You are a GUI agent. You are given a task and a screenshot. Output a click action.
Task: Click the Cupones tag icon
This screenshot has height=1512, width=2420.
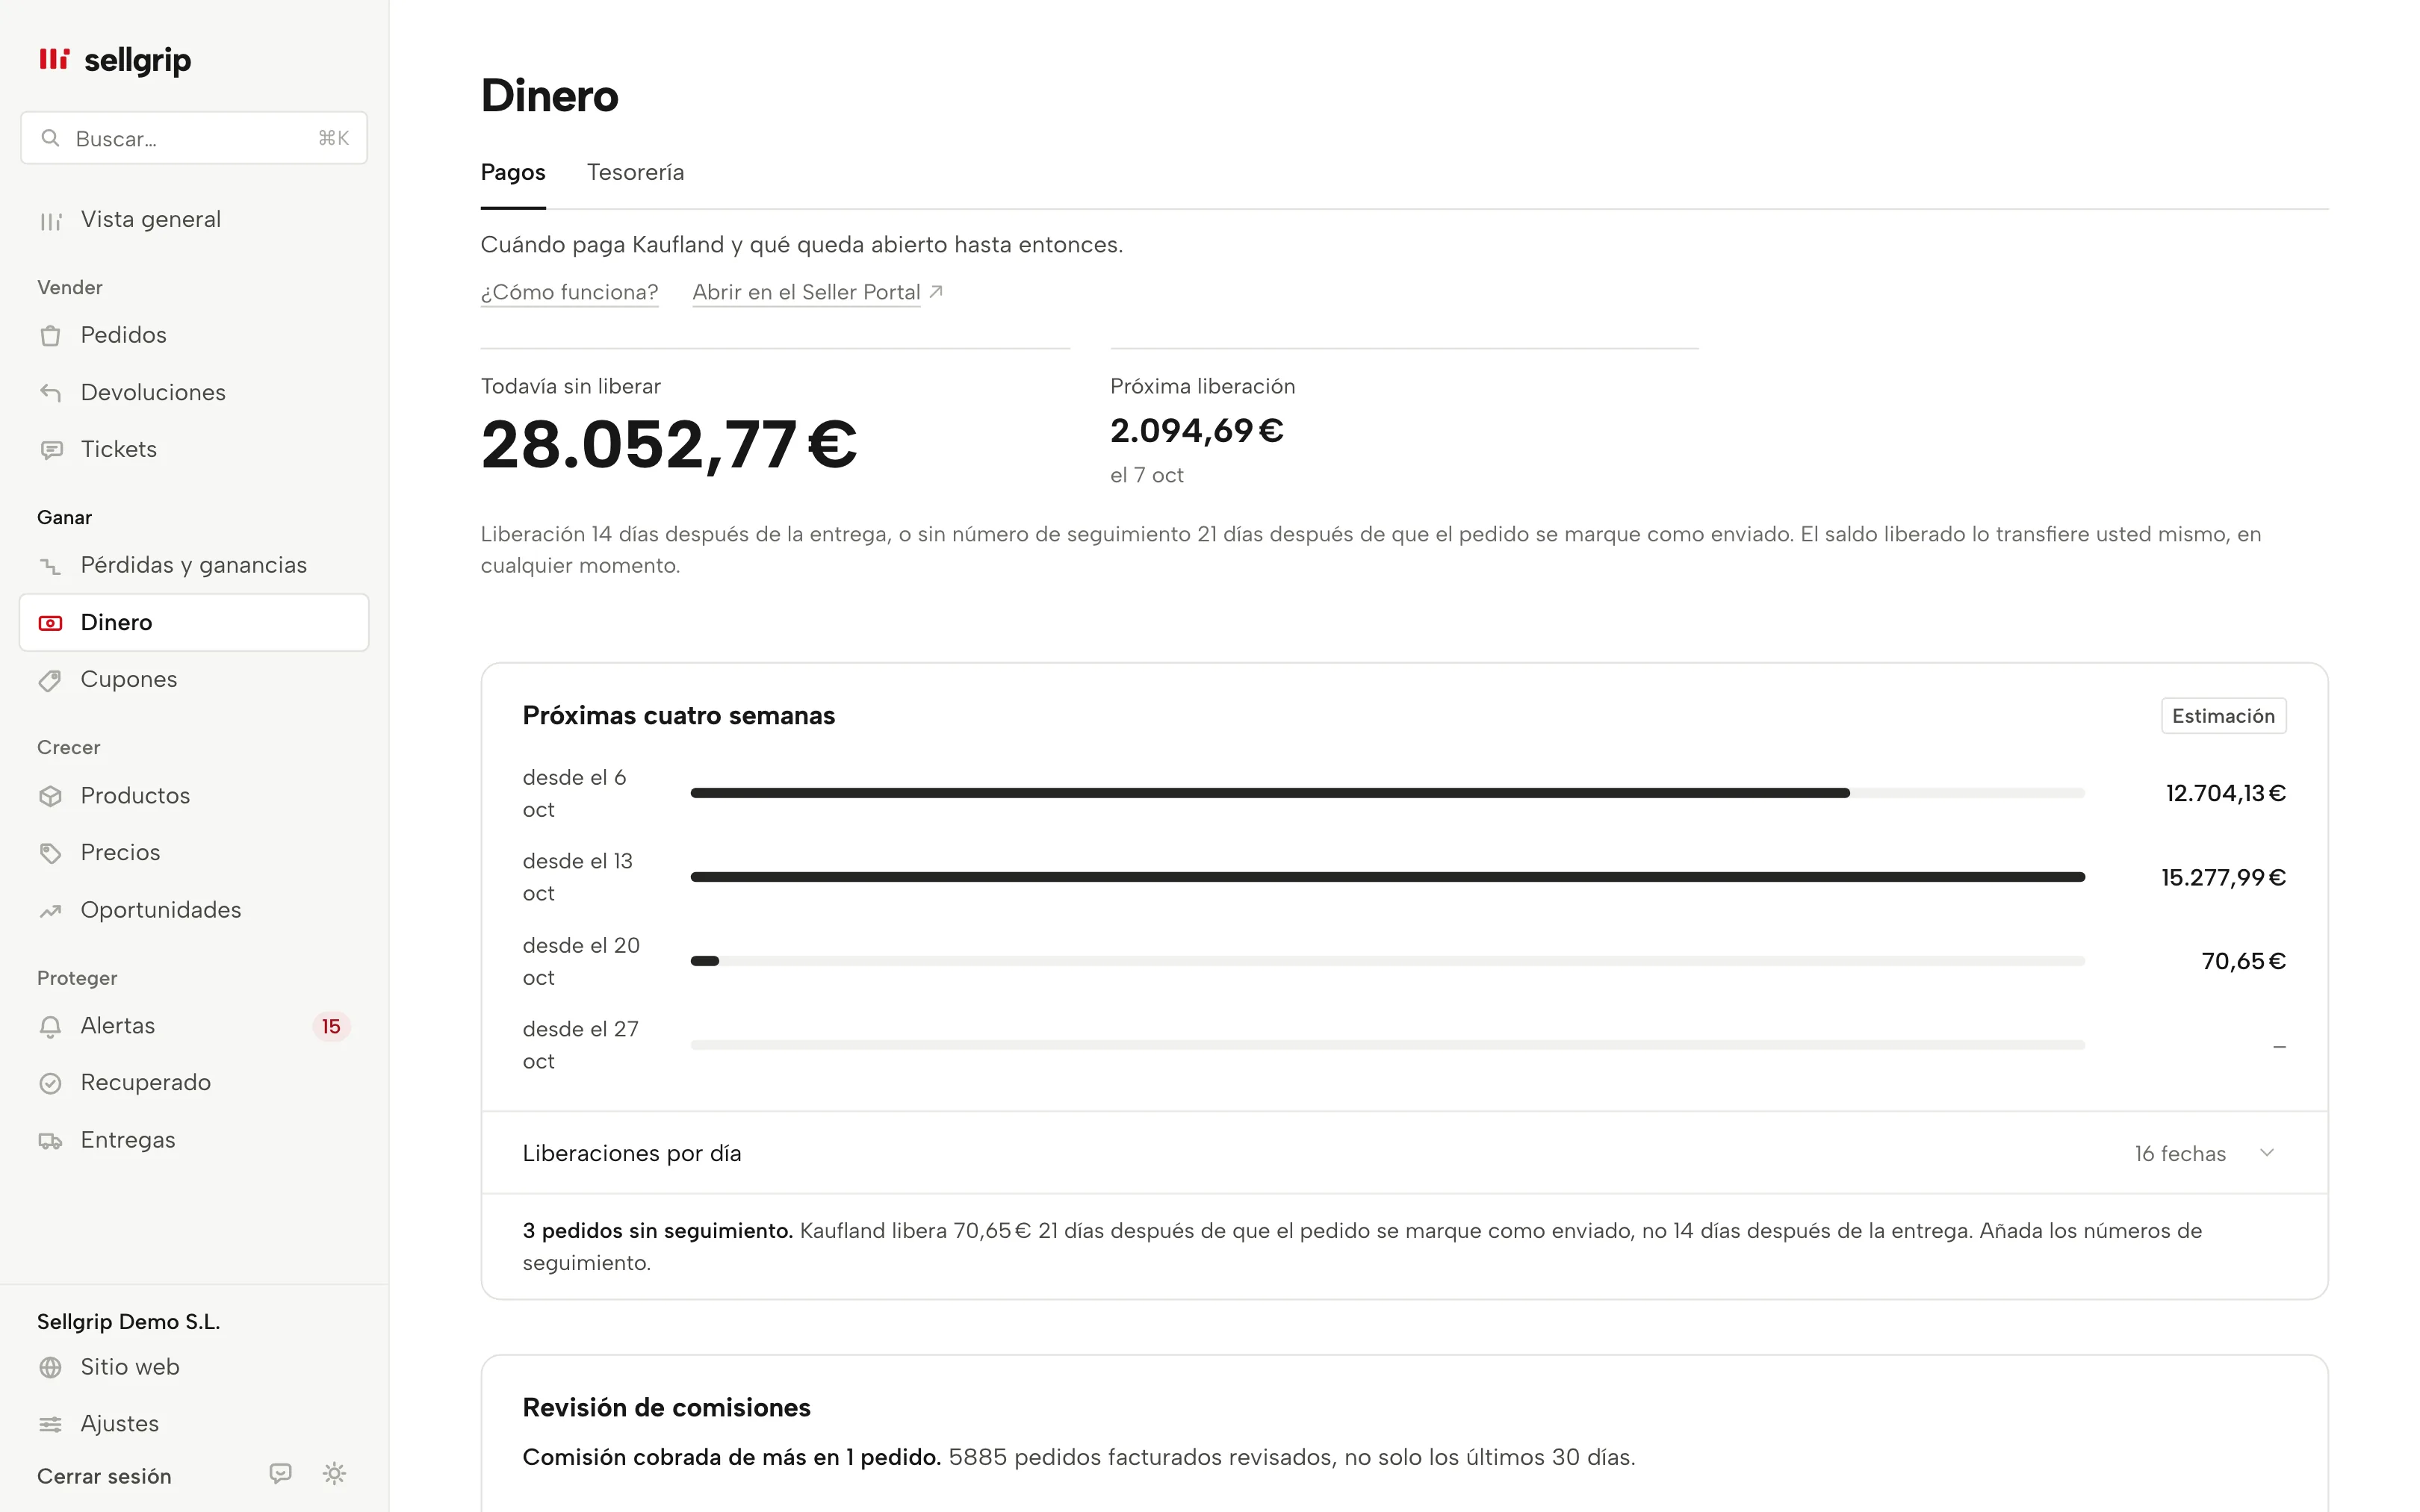(51, 680)
